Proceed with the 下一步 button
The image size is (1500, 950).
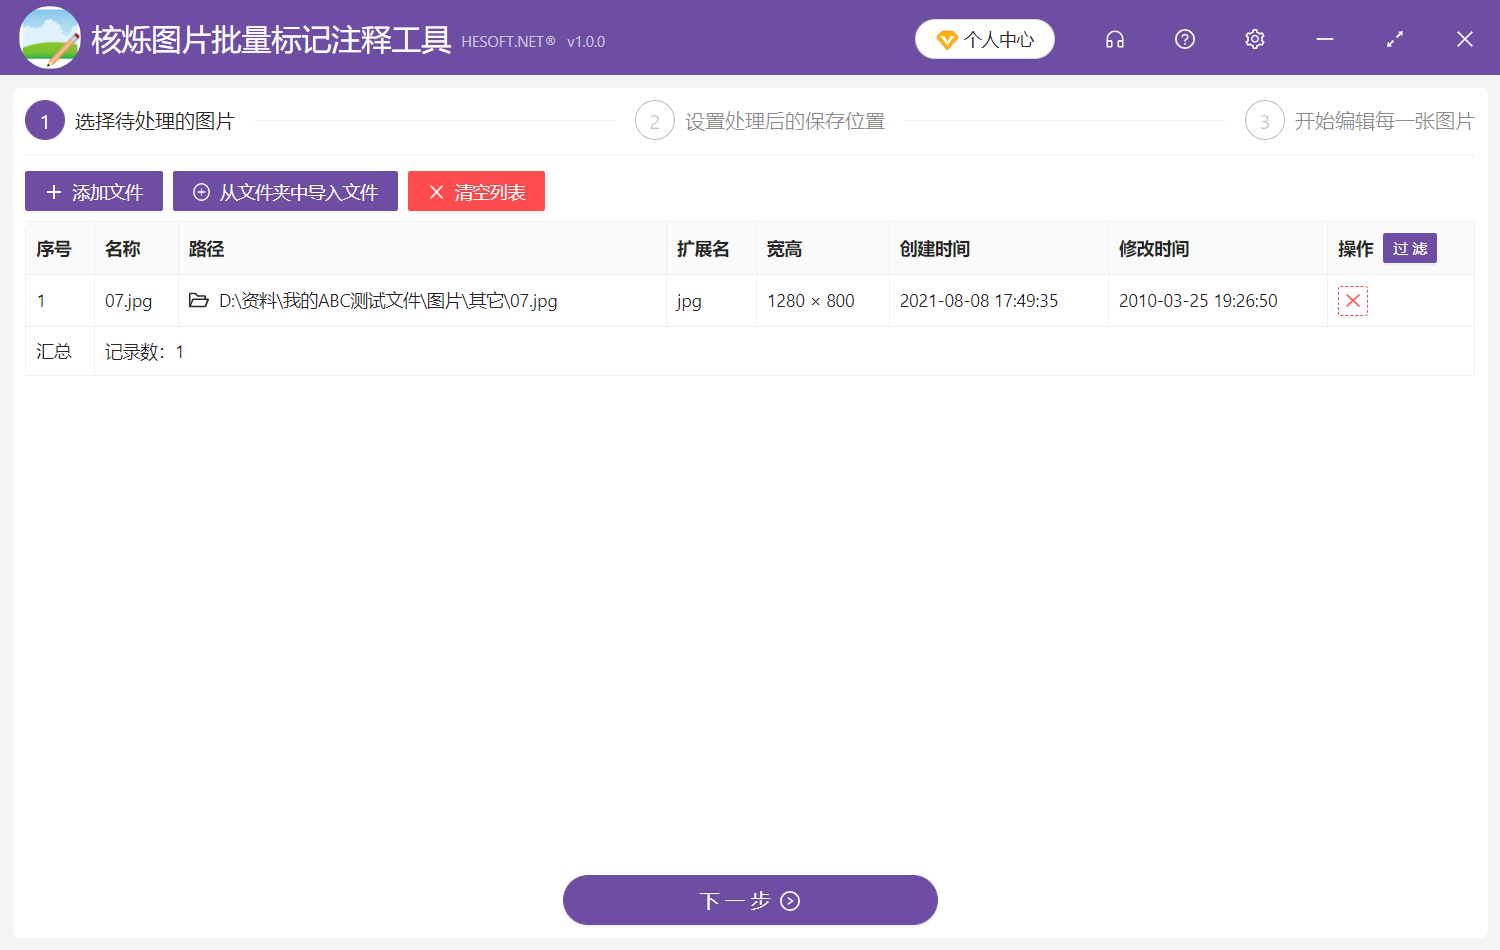[750, 900]
